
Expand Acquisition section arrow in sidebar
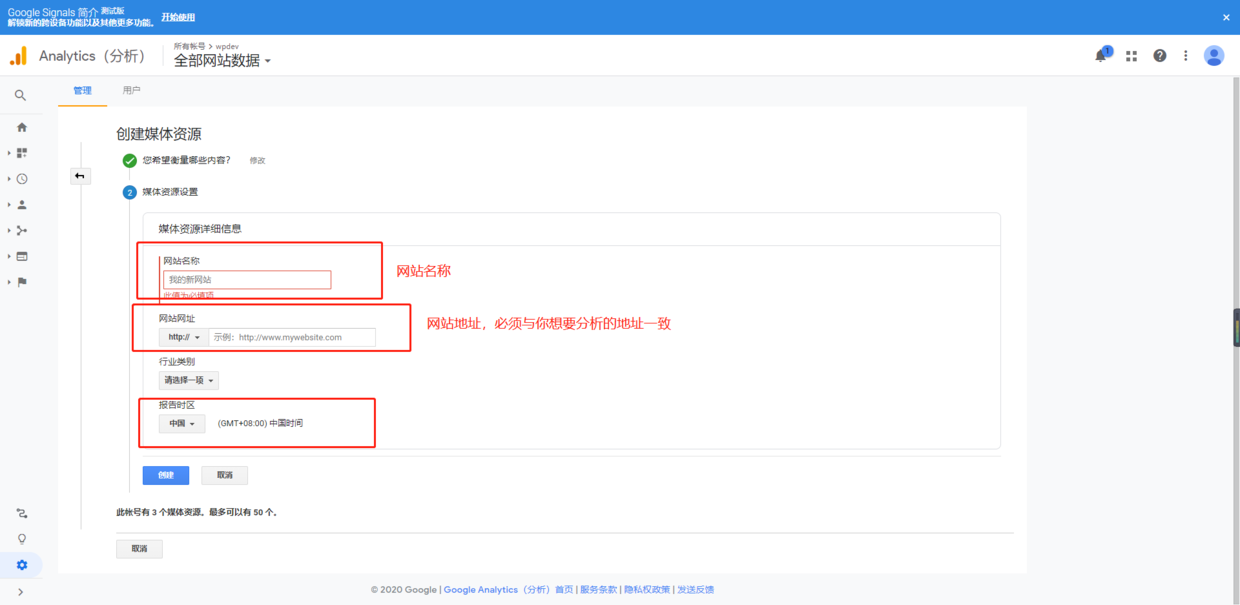(9, 231)
